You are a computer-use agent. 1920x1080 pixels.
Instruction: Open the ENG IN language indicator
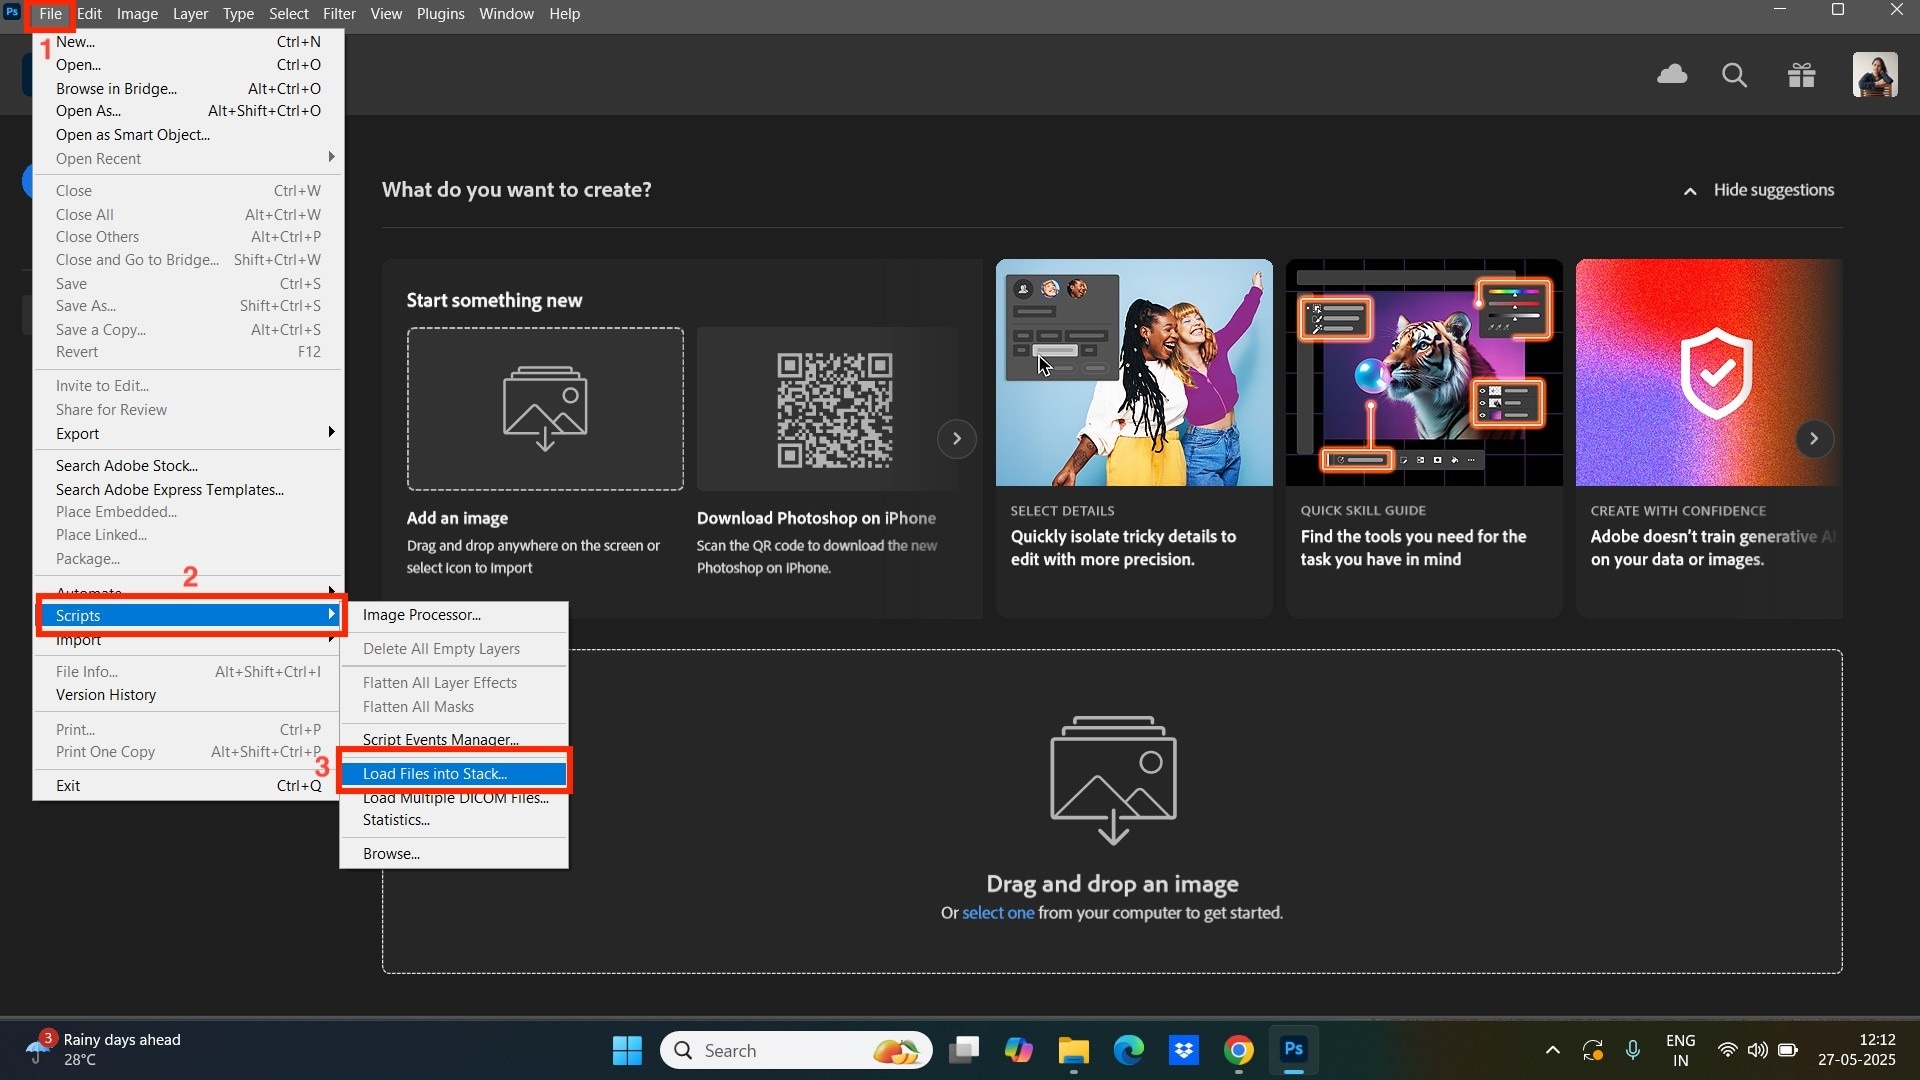tap(1681, 1051)
